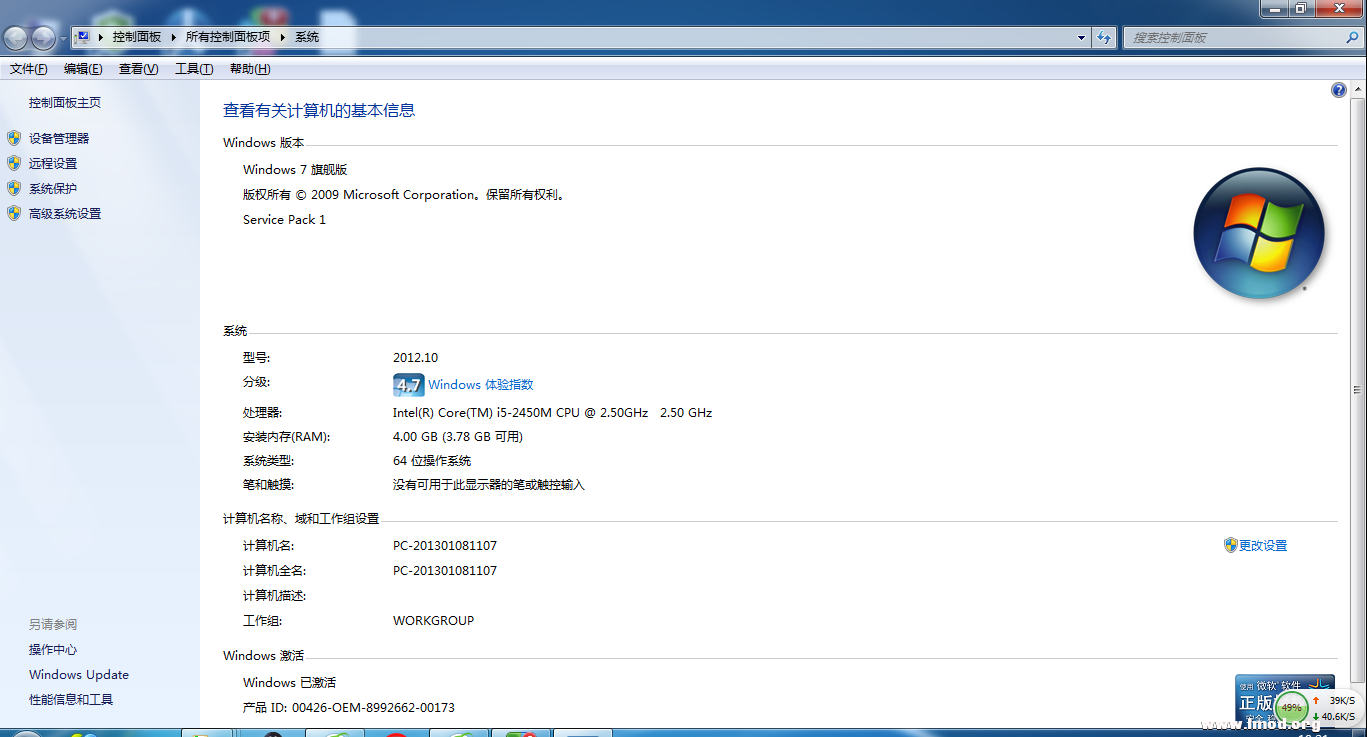The image size is (1367, 737).
Task: Open the 工具(T) menu
Action: (194, 69)
